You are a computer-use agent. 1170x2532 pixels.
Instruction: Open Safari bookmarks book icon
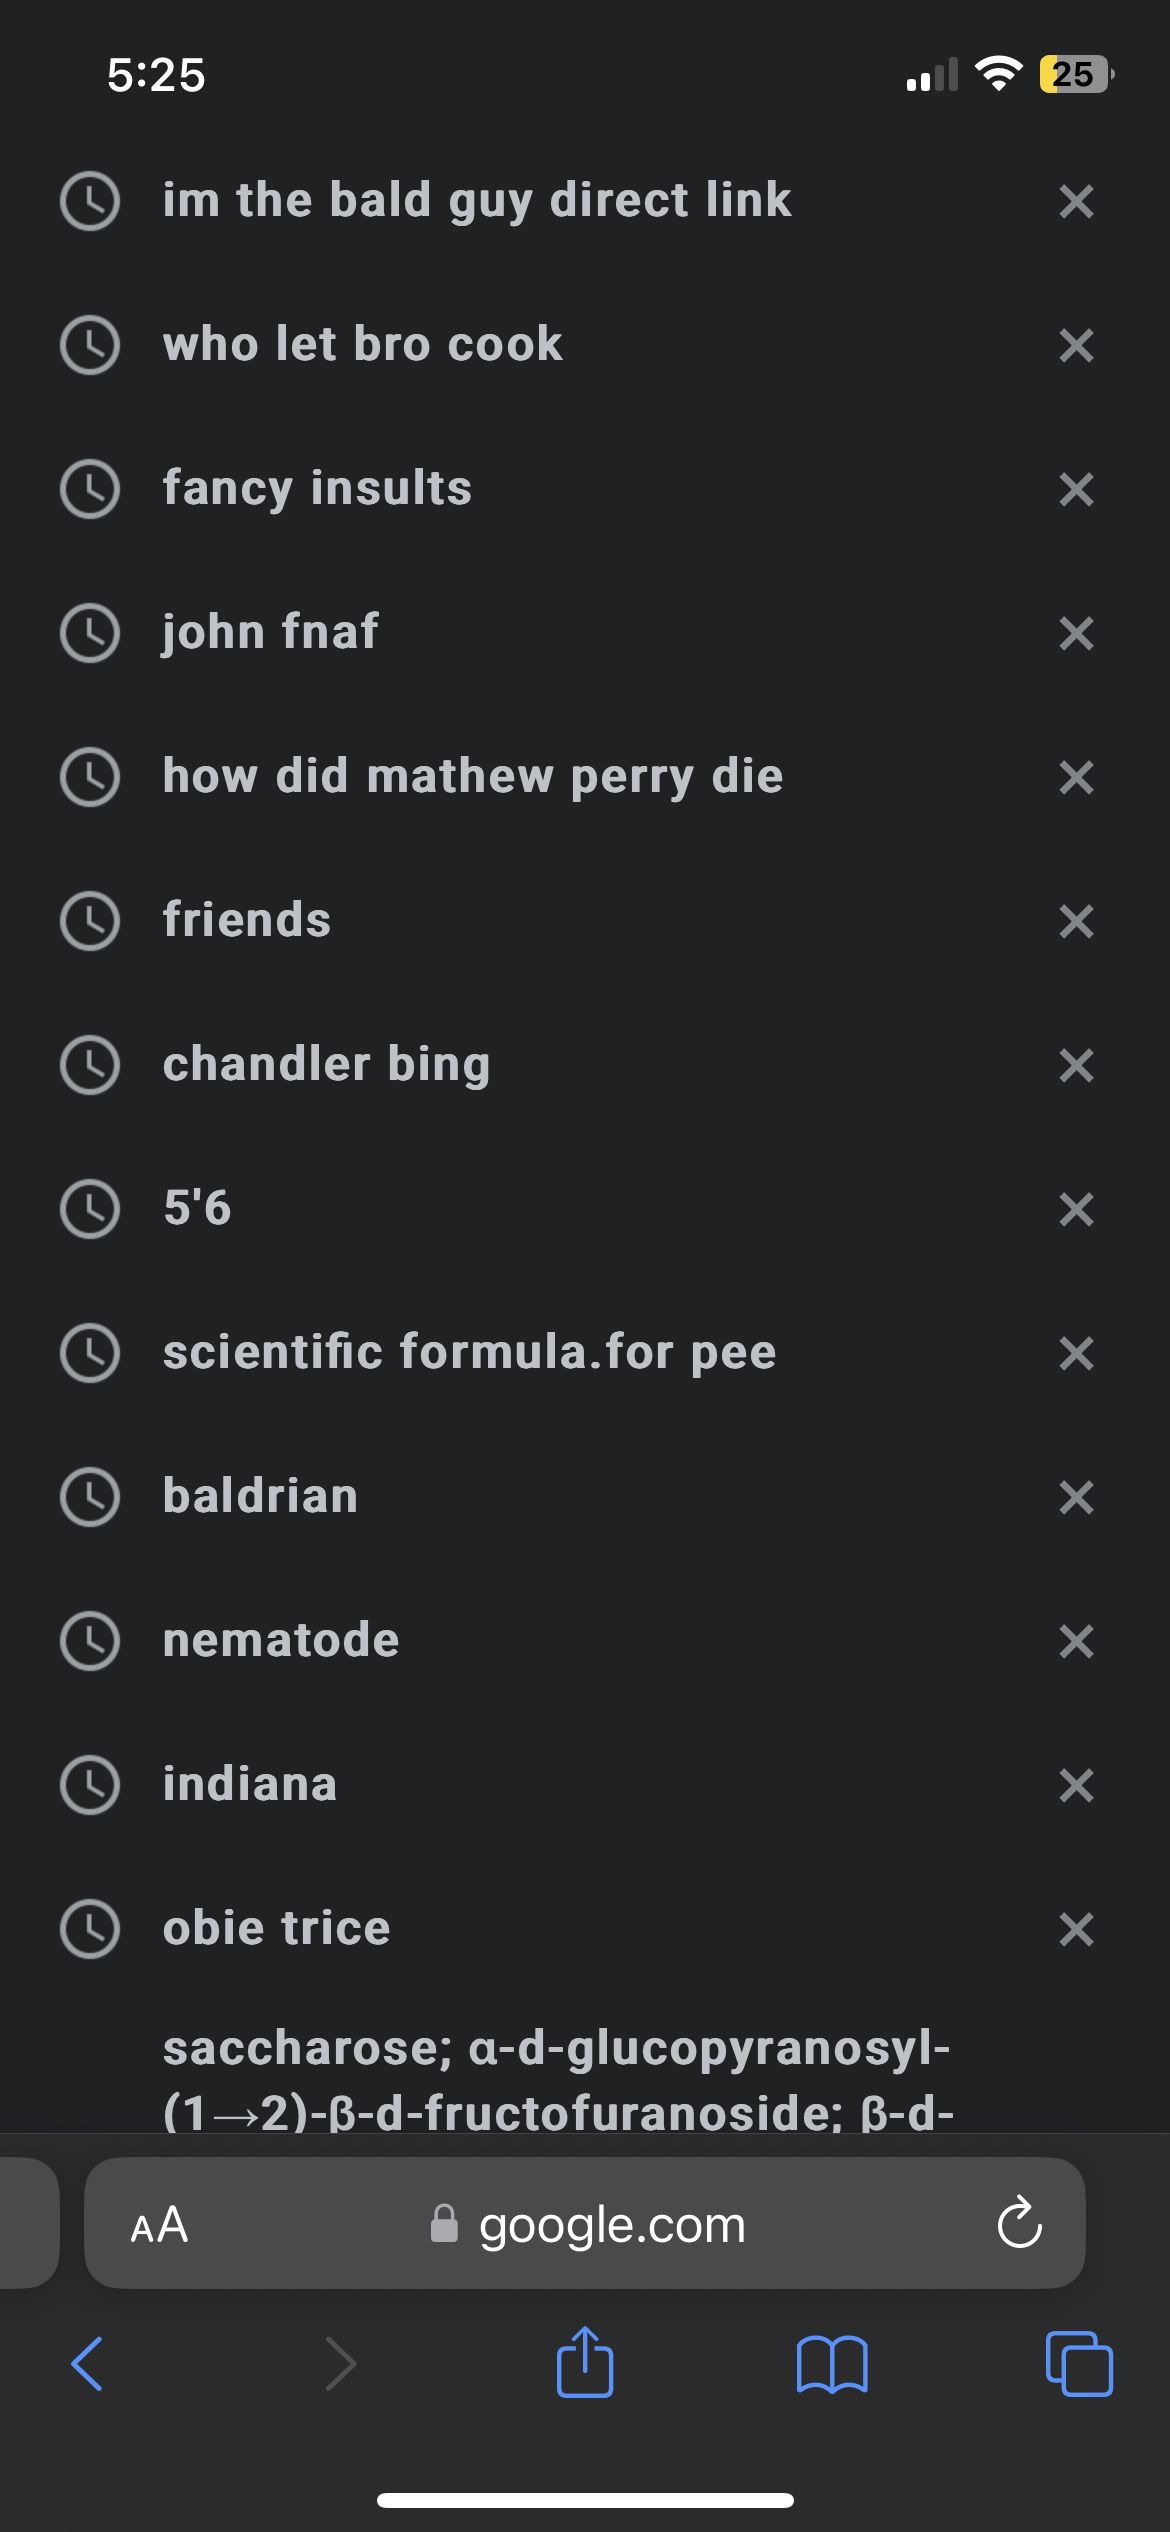click(832, 2363)
